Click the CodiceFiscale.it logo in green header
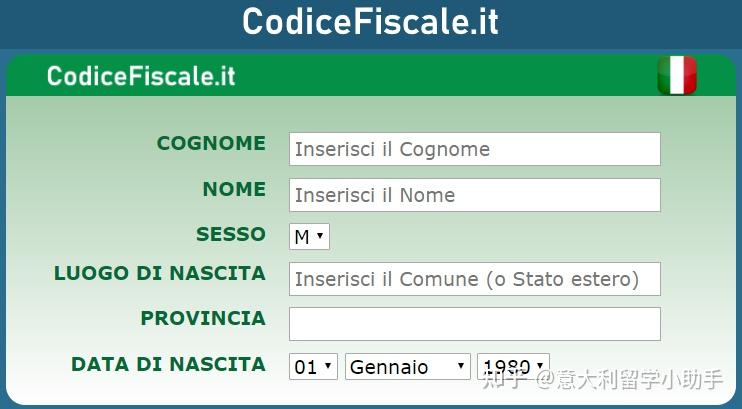Screen dimensions: 742x409 pyautogui.click(x=141, y=77)
